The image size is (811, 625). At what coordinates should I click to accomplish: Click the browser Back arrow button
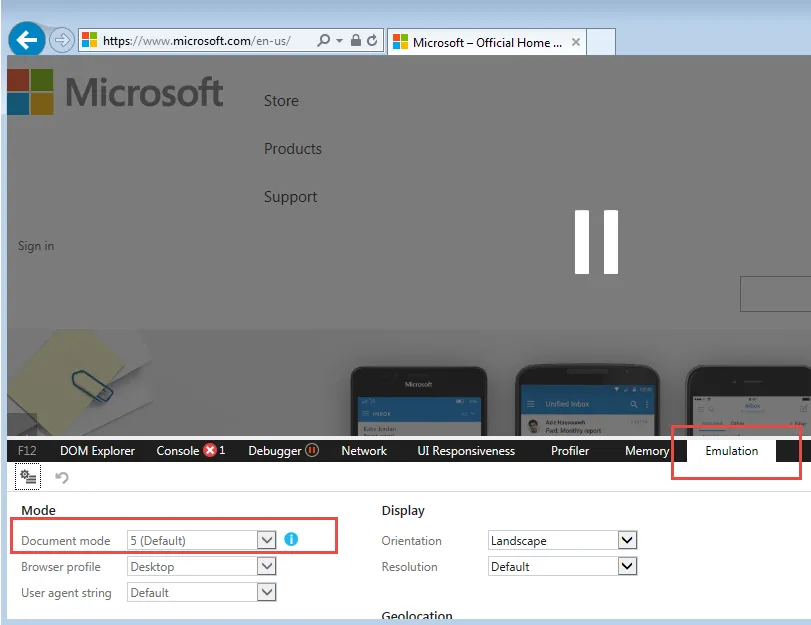(26, 39)
